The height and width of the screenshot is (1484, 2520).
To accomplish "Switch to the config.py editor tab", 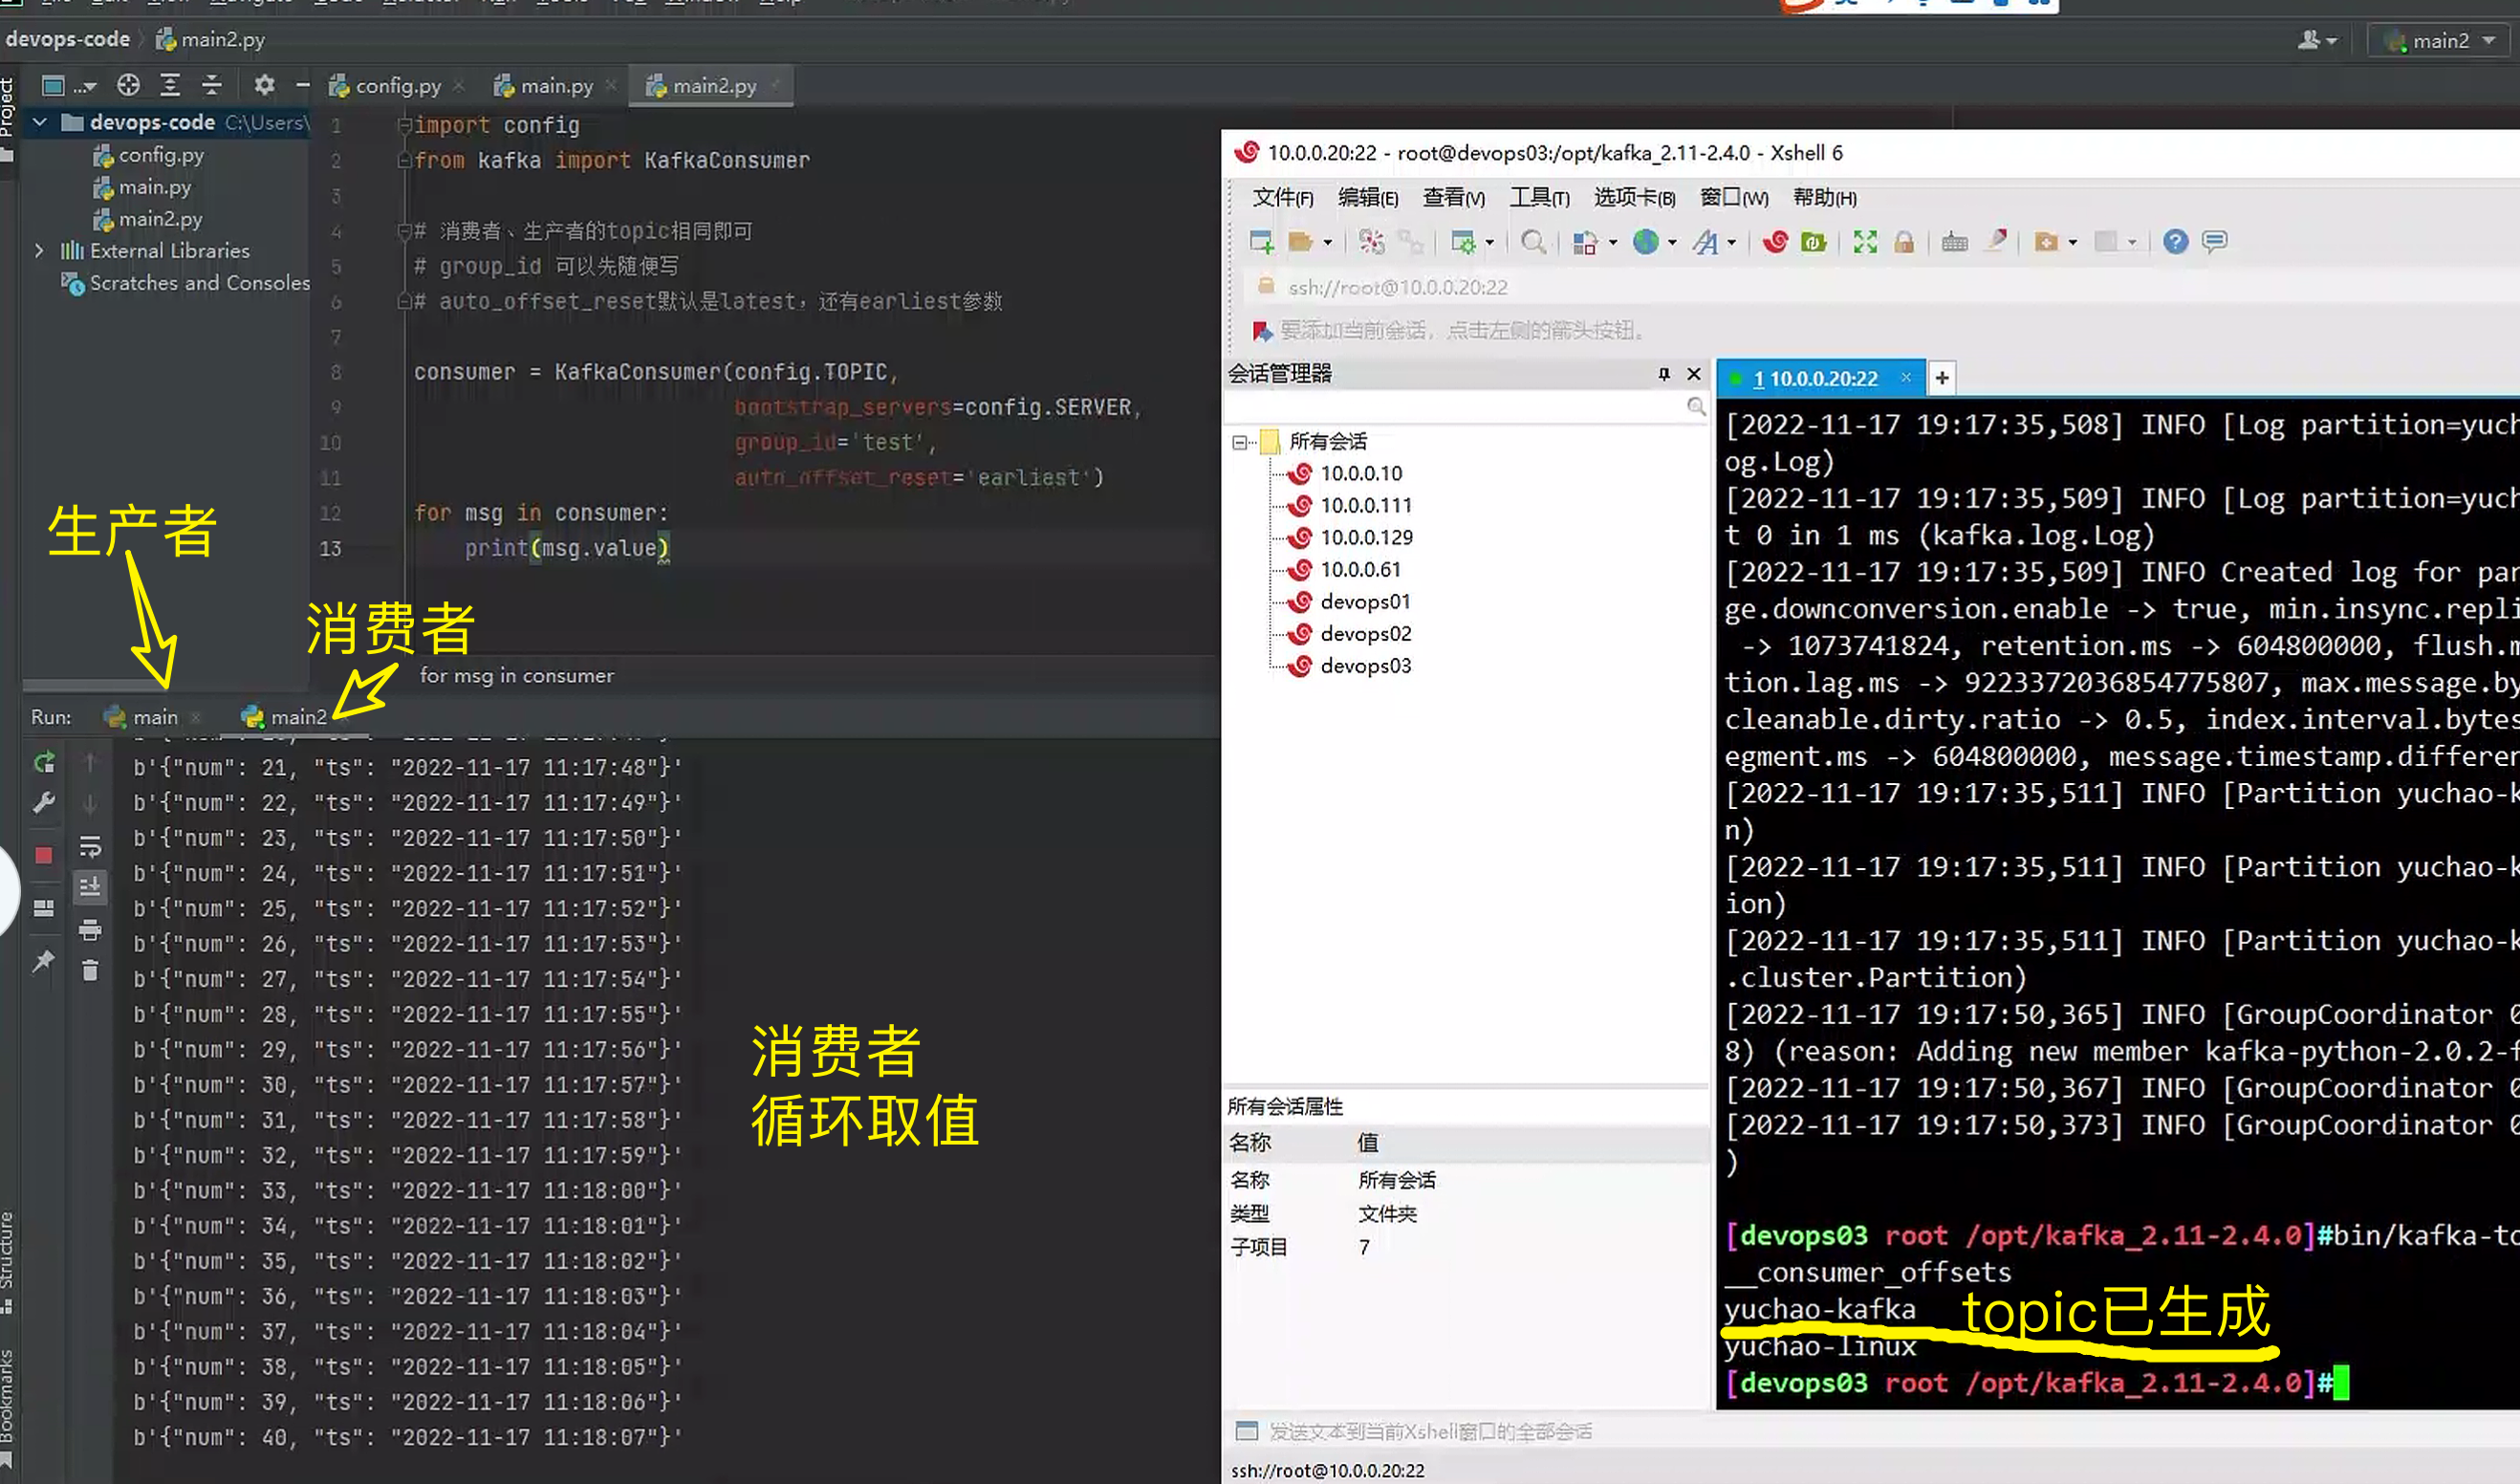I will point(397,86).
